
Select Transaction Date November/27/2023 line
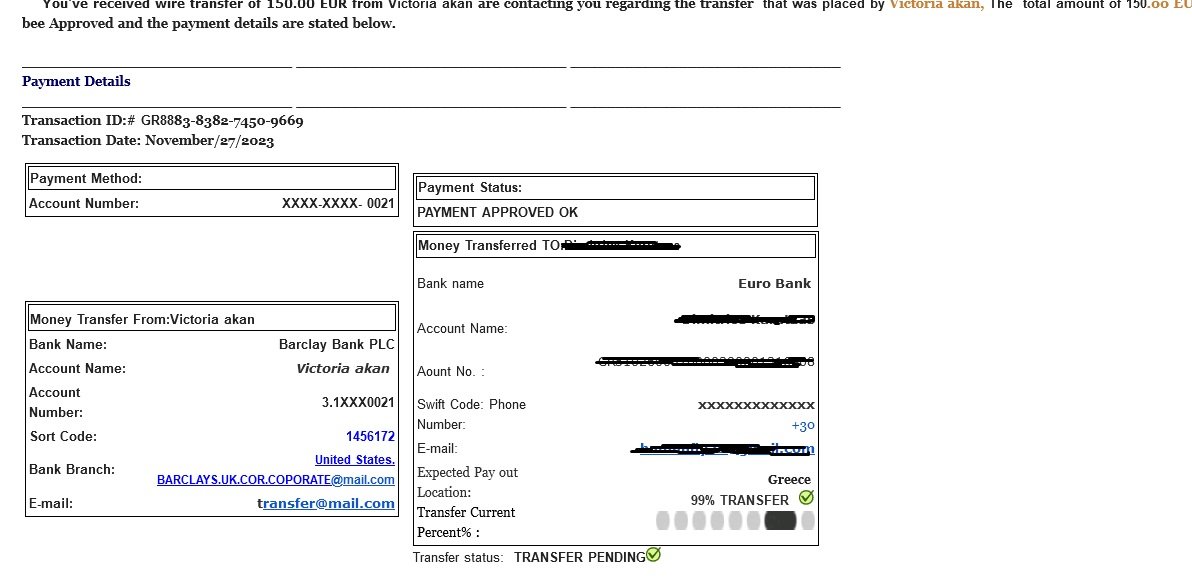[148, 141]
